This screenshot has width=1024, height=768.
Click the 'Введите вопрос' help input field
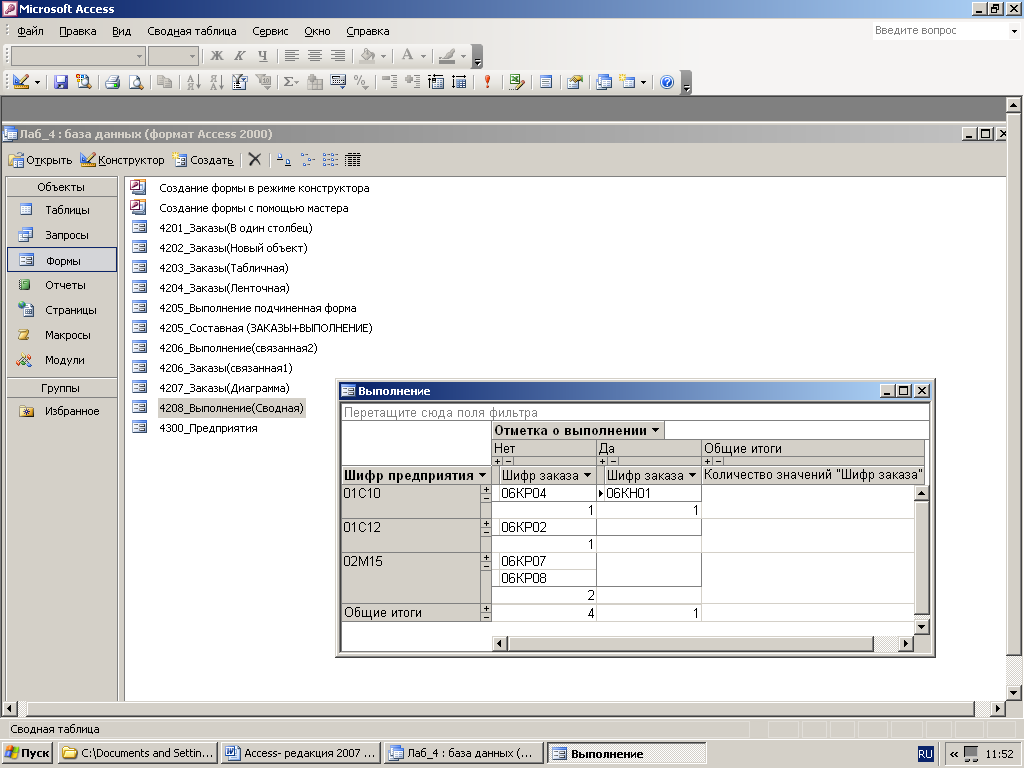click(x=940, y=31)
